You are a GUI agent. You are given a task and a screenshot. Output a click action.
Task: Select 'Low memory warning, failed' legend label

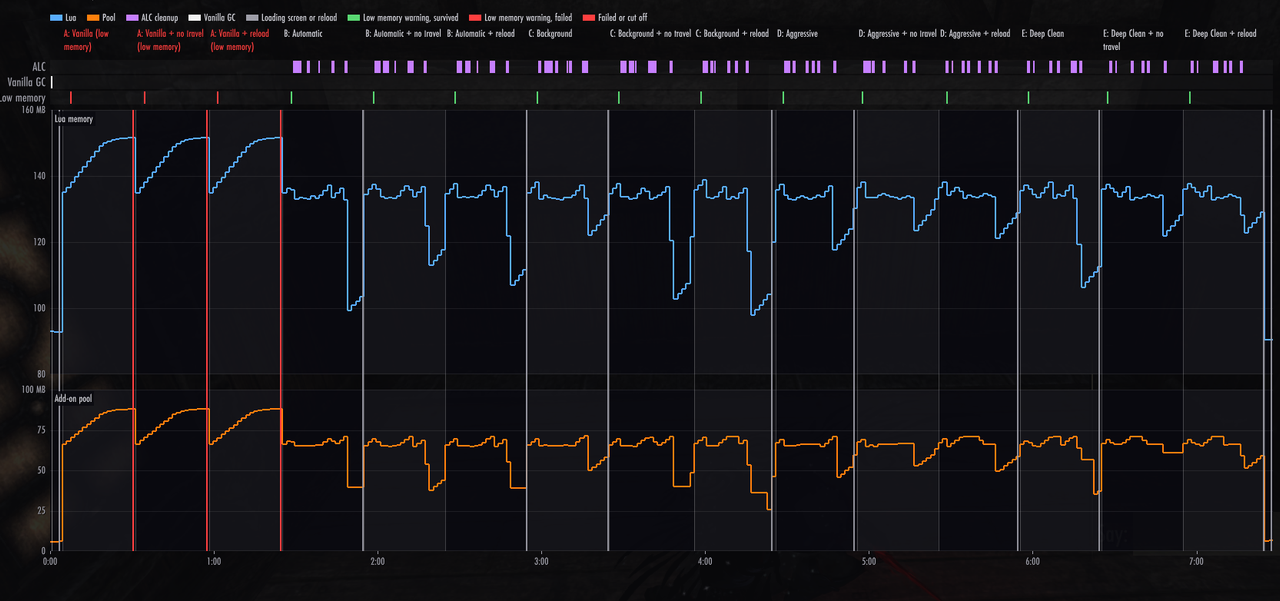(x=528, y=18)
